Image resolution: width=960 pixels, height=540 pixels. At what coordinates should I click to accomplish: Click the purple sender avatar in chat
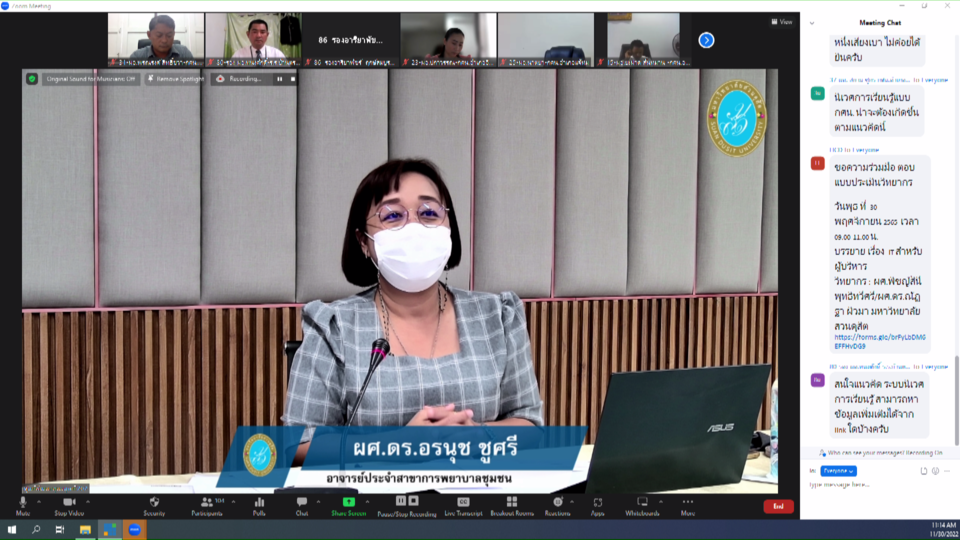[x=817, y=380]
